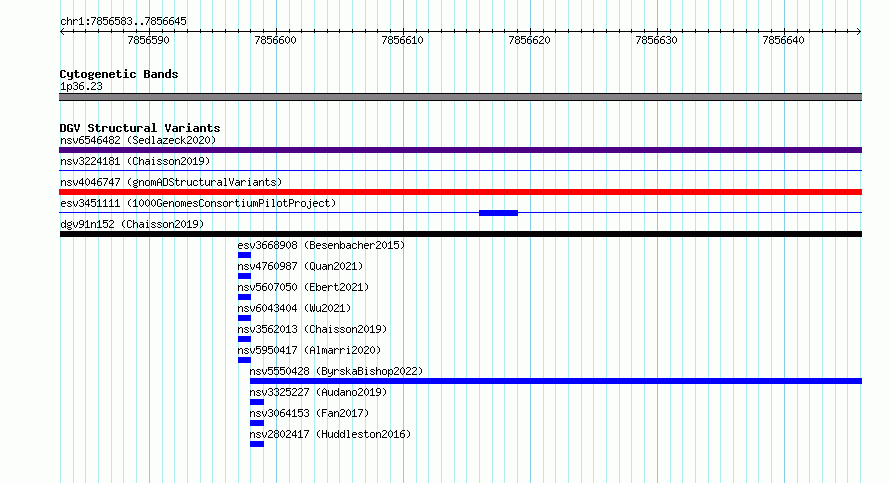890x483 pixels.
Task: Open variant nsv3064153 (Fan2017) label
Action: click(309, 413)
